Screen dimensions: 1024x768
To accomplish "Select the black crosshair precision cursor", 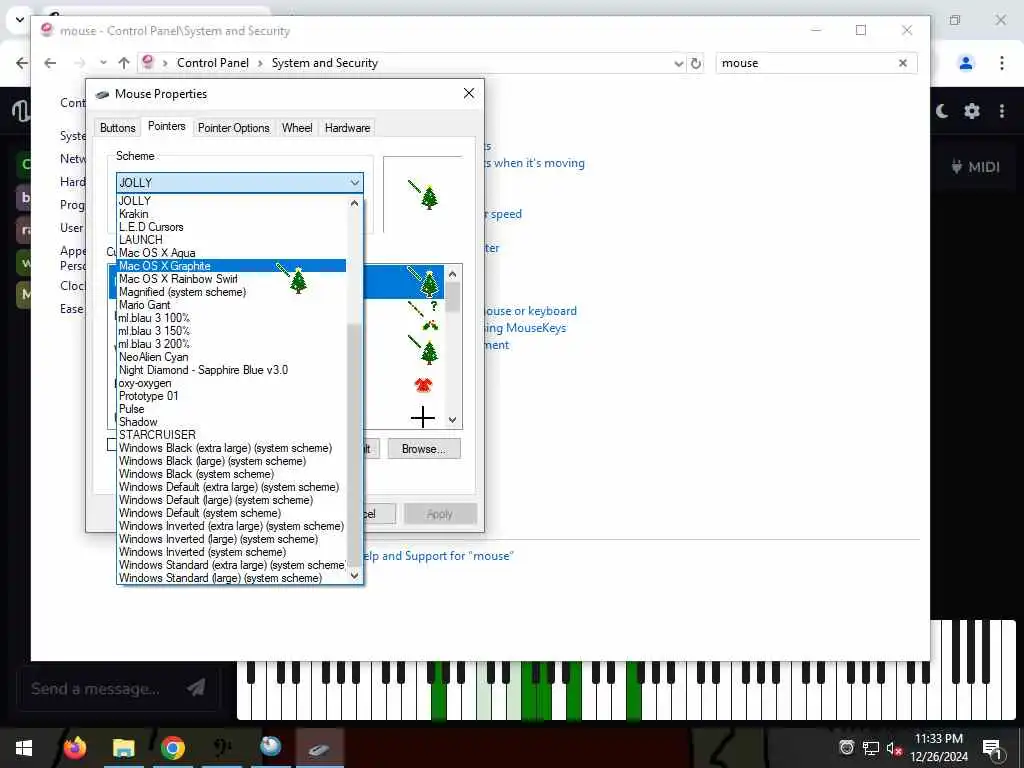I will coord(423,417).
